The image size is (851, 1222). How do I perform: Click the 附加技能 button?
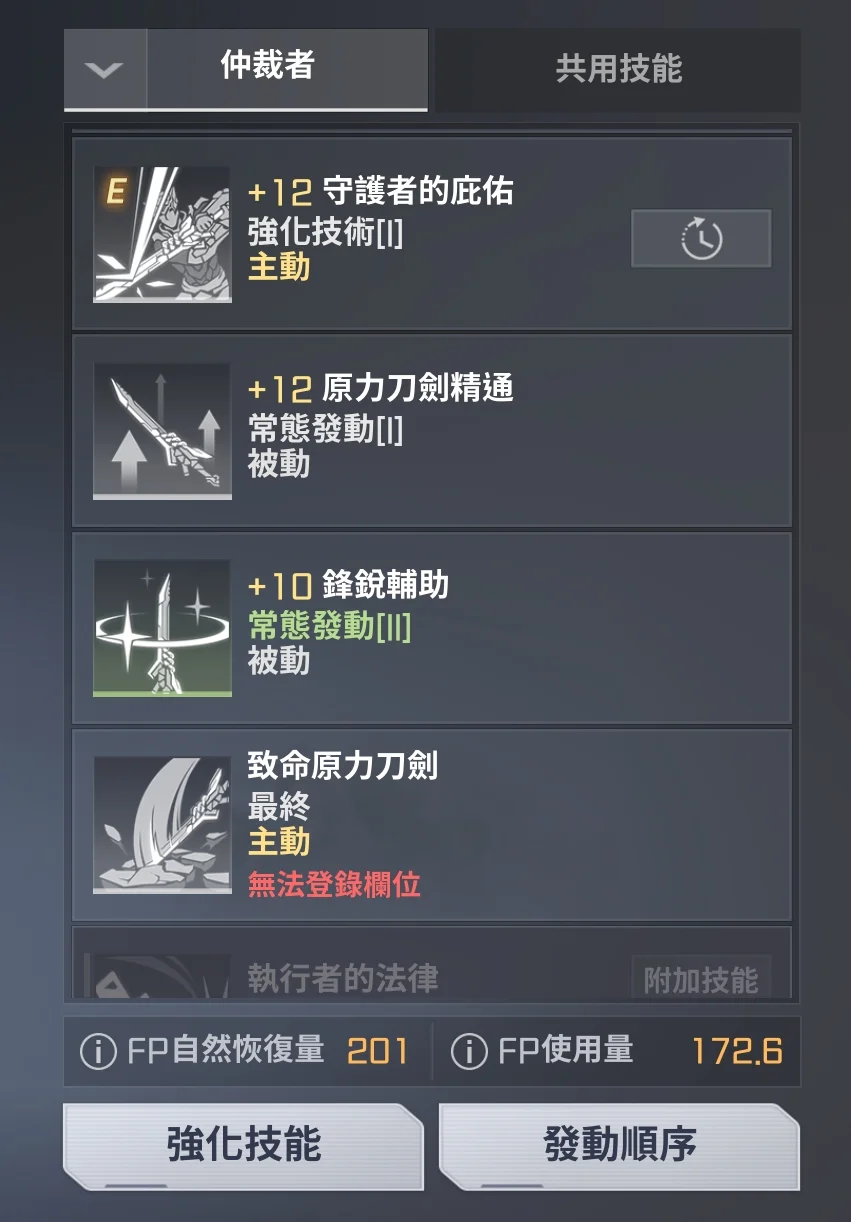(x=701, y=979)
